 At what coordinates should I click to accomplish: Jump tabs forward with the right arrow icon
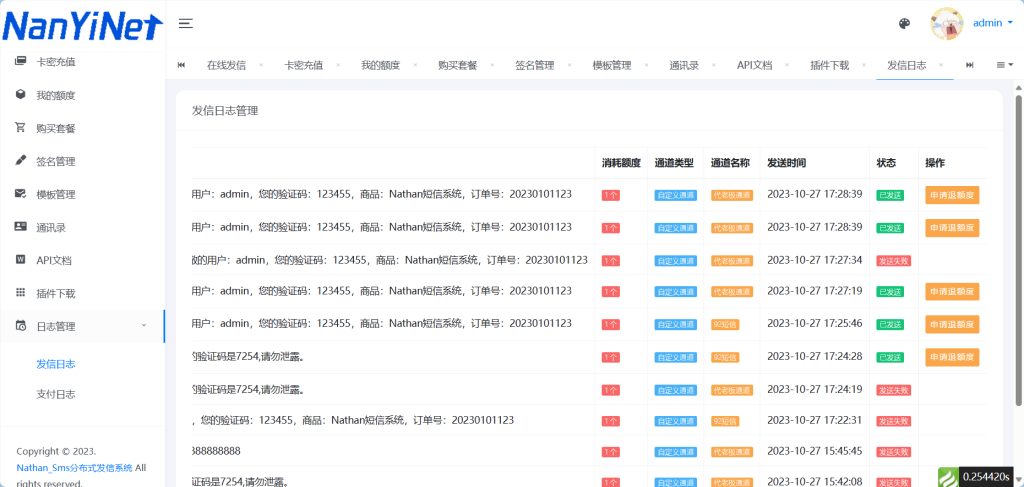(x=970, y=65)
